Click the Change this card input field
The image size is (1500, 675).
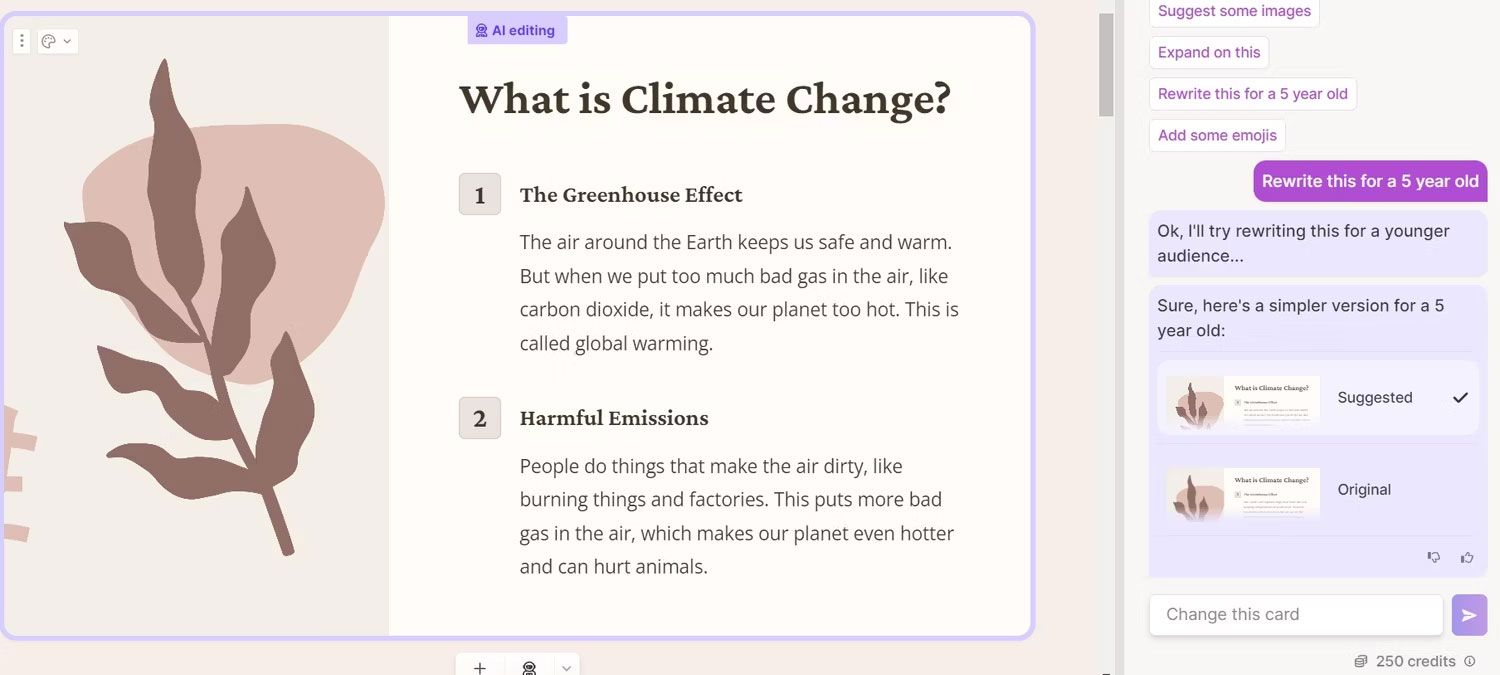(x=1296, y=615)
